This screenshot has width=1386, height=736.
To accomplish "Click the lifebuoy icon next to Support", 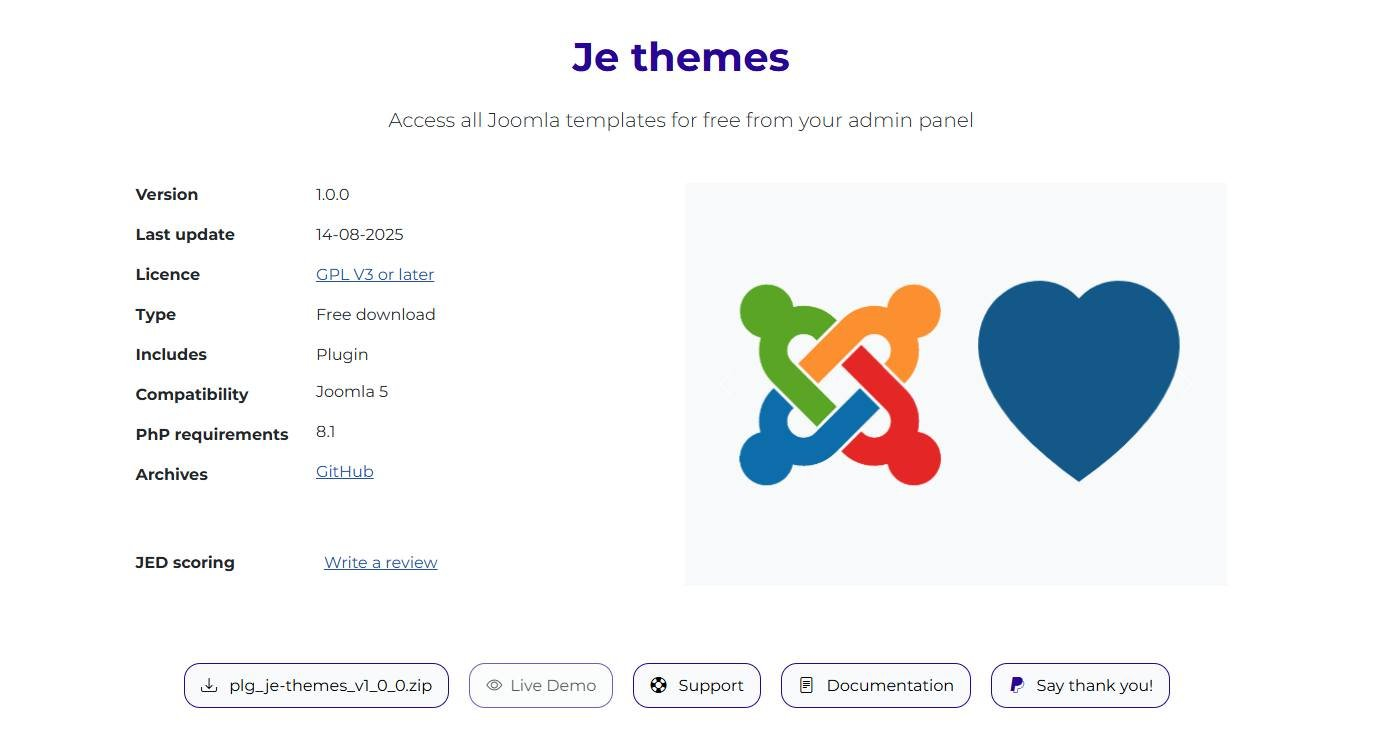I will pyautogui.click(x=658, y=686).
